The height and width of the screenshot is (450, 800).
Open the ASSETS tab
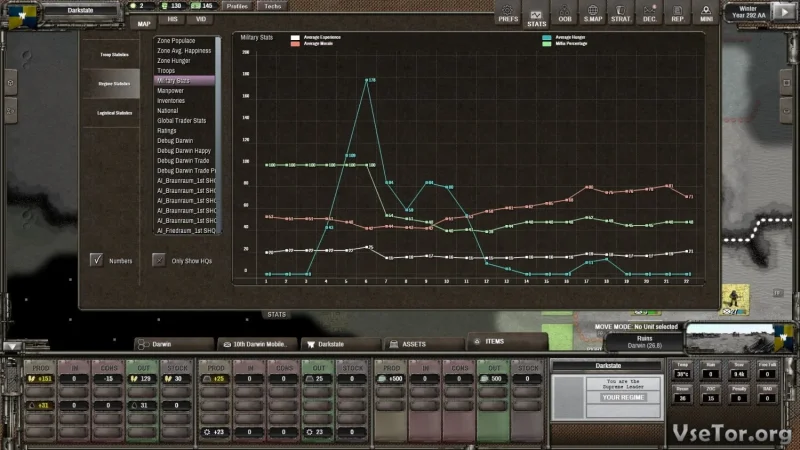point(413,343)
